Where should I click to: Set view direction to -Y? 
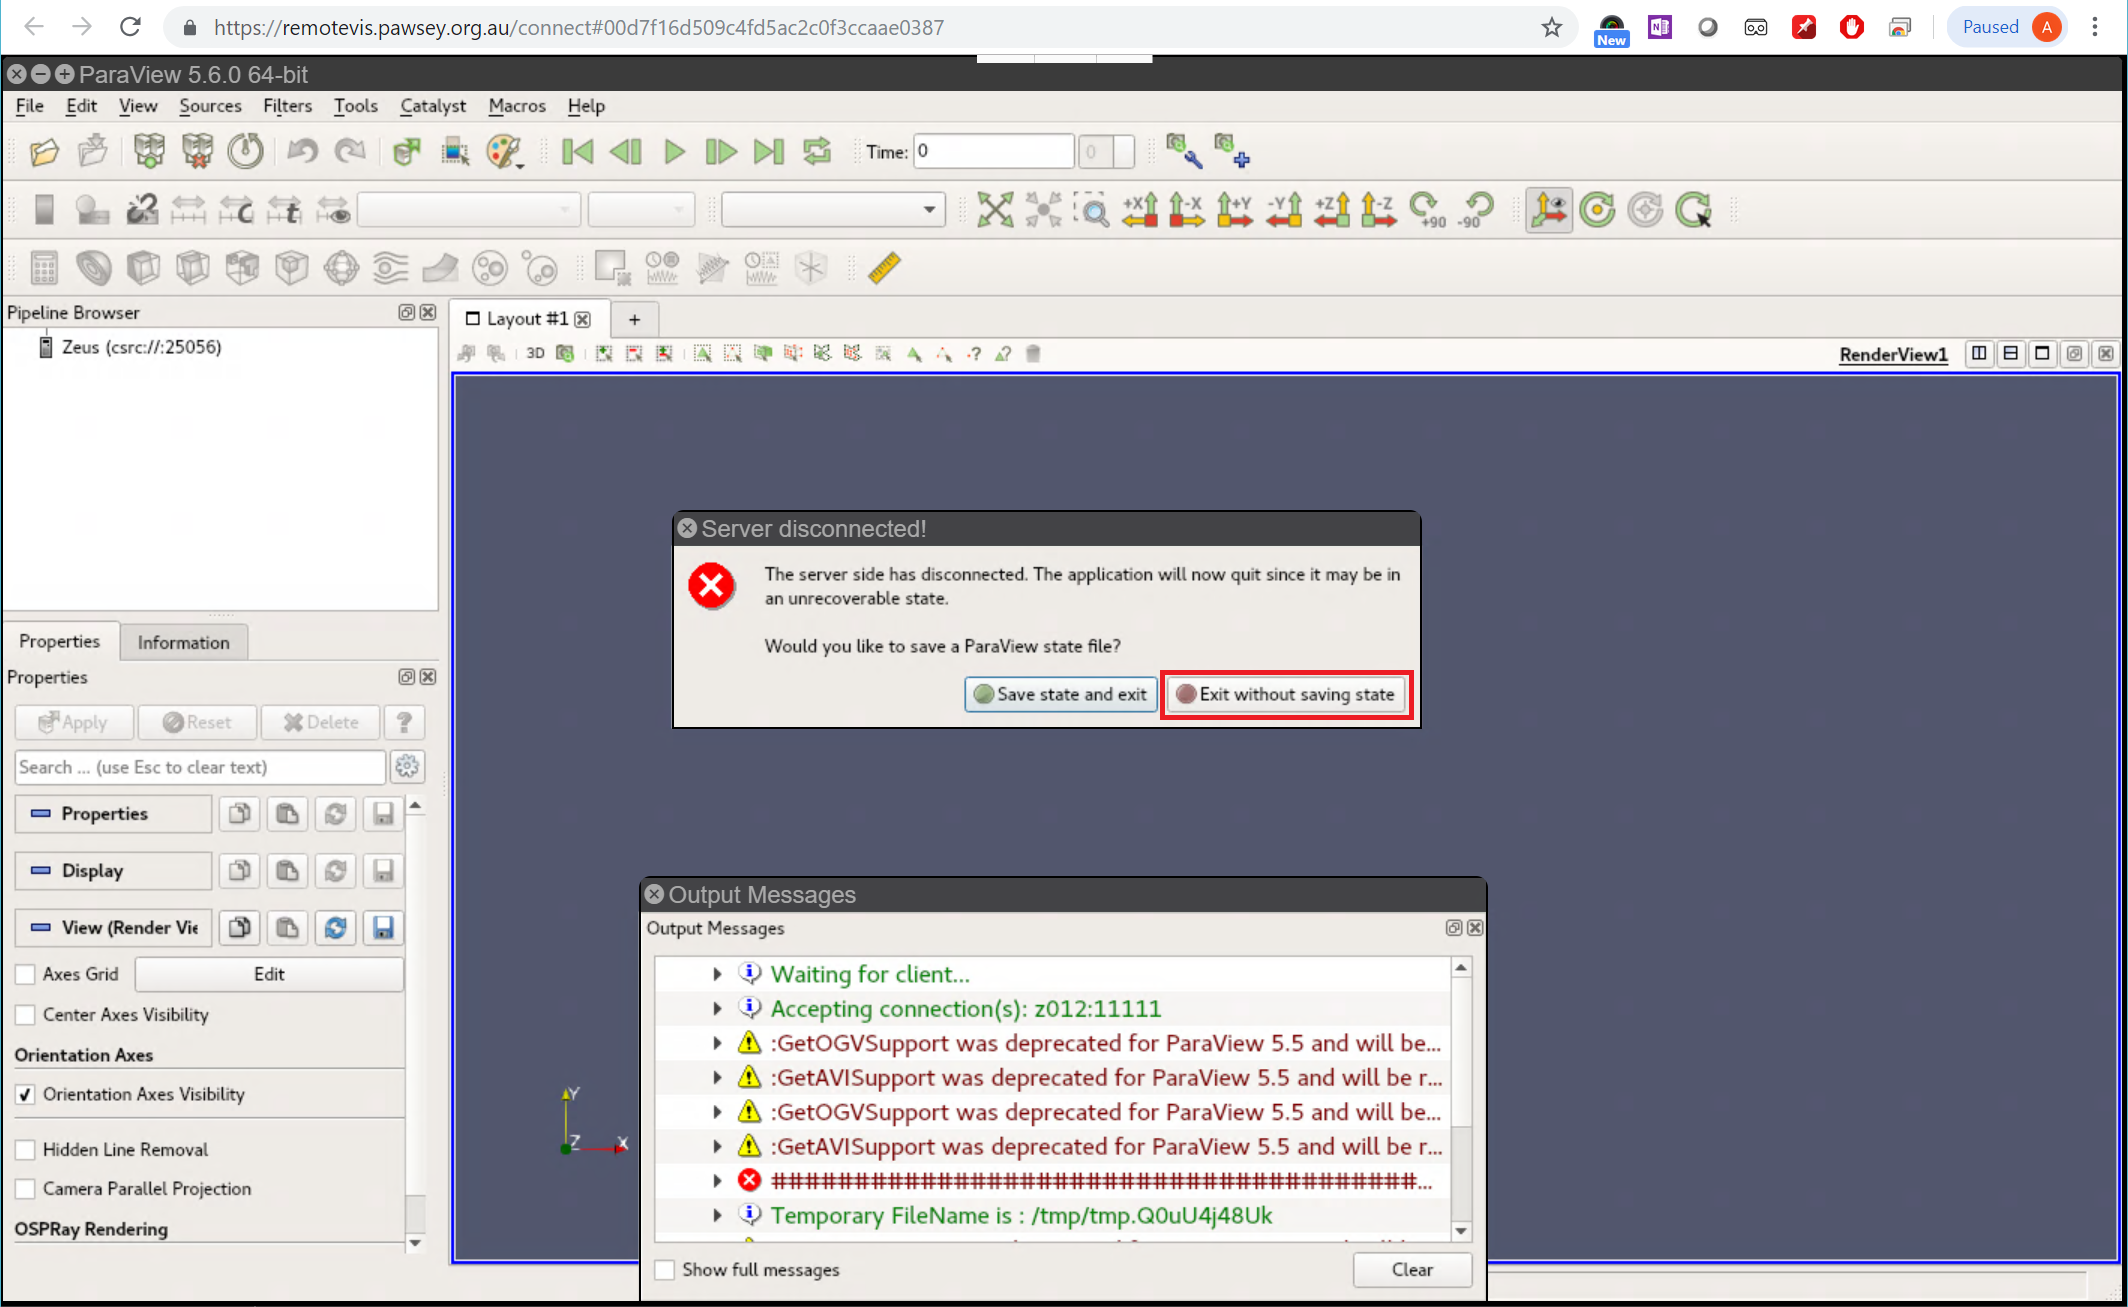pos(1284,210)
